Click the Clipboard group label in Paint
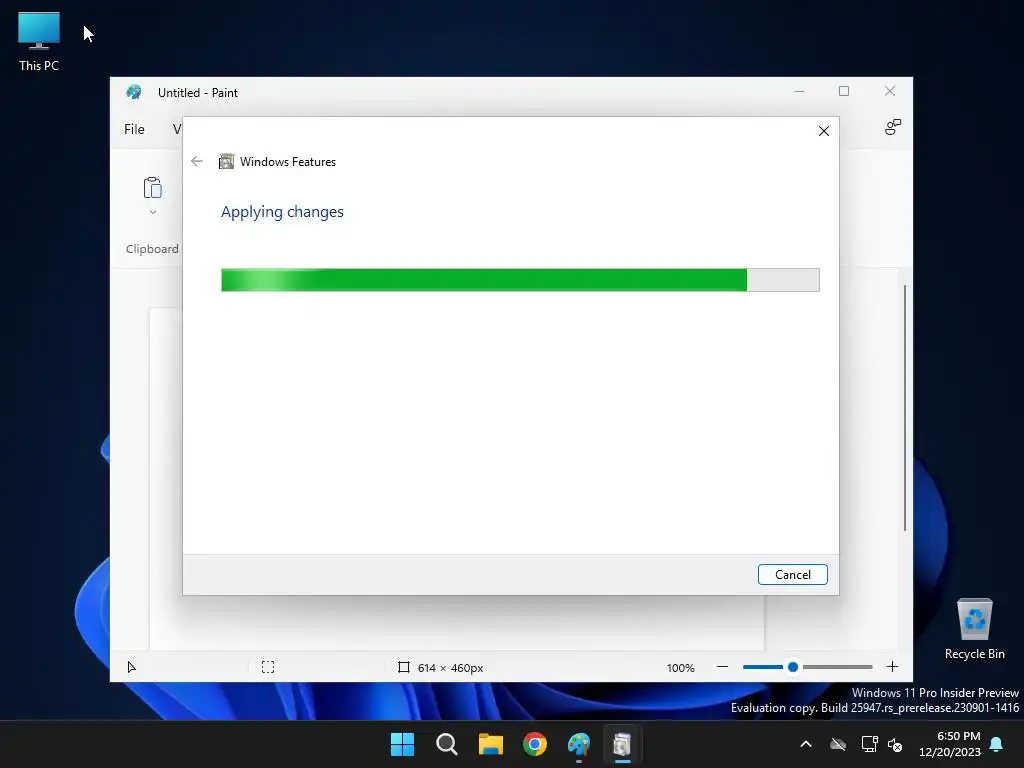 tap(152, 249)
